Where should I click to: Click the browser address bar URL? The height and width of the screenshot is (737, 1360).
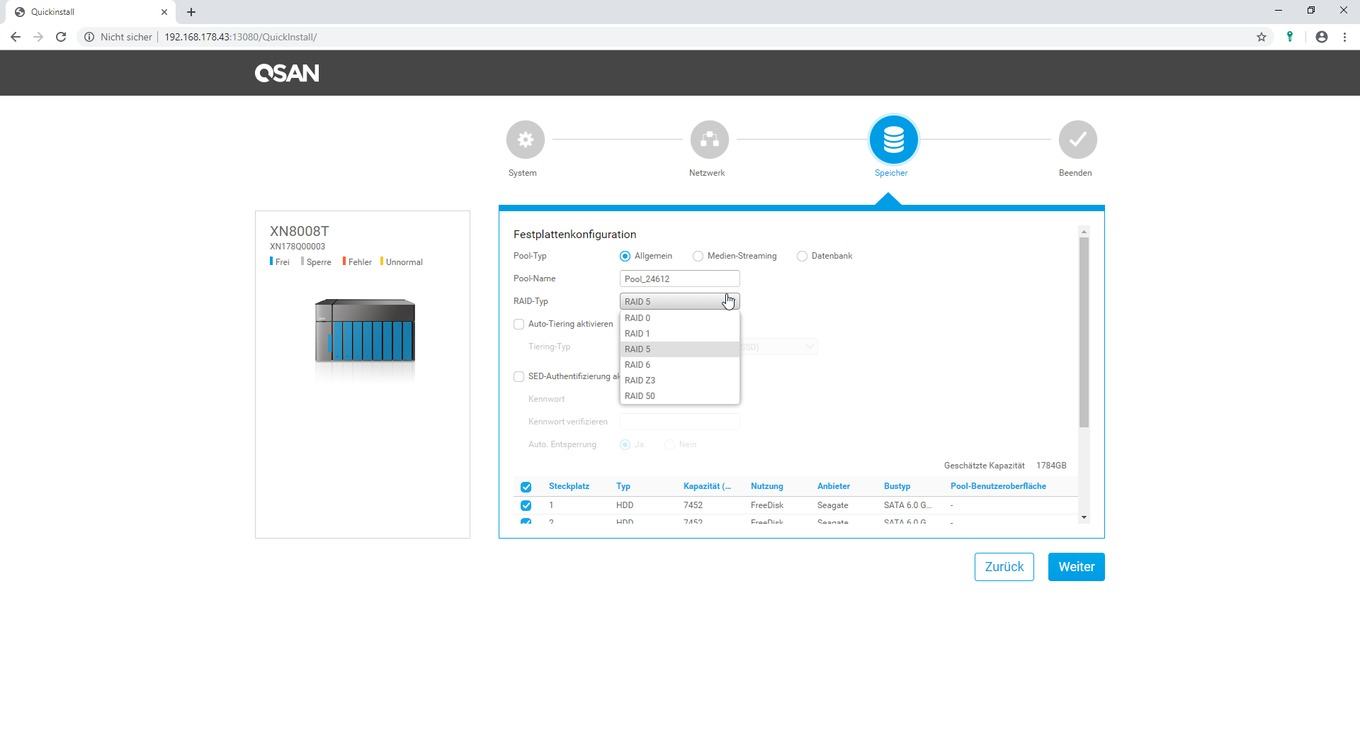coord(240,37)
